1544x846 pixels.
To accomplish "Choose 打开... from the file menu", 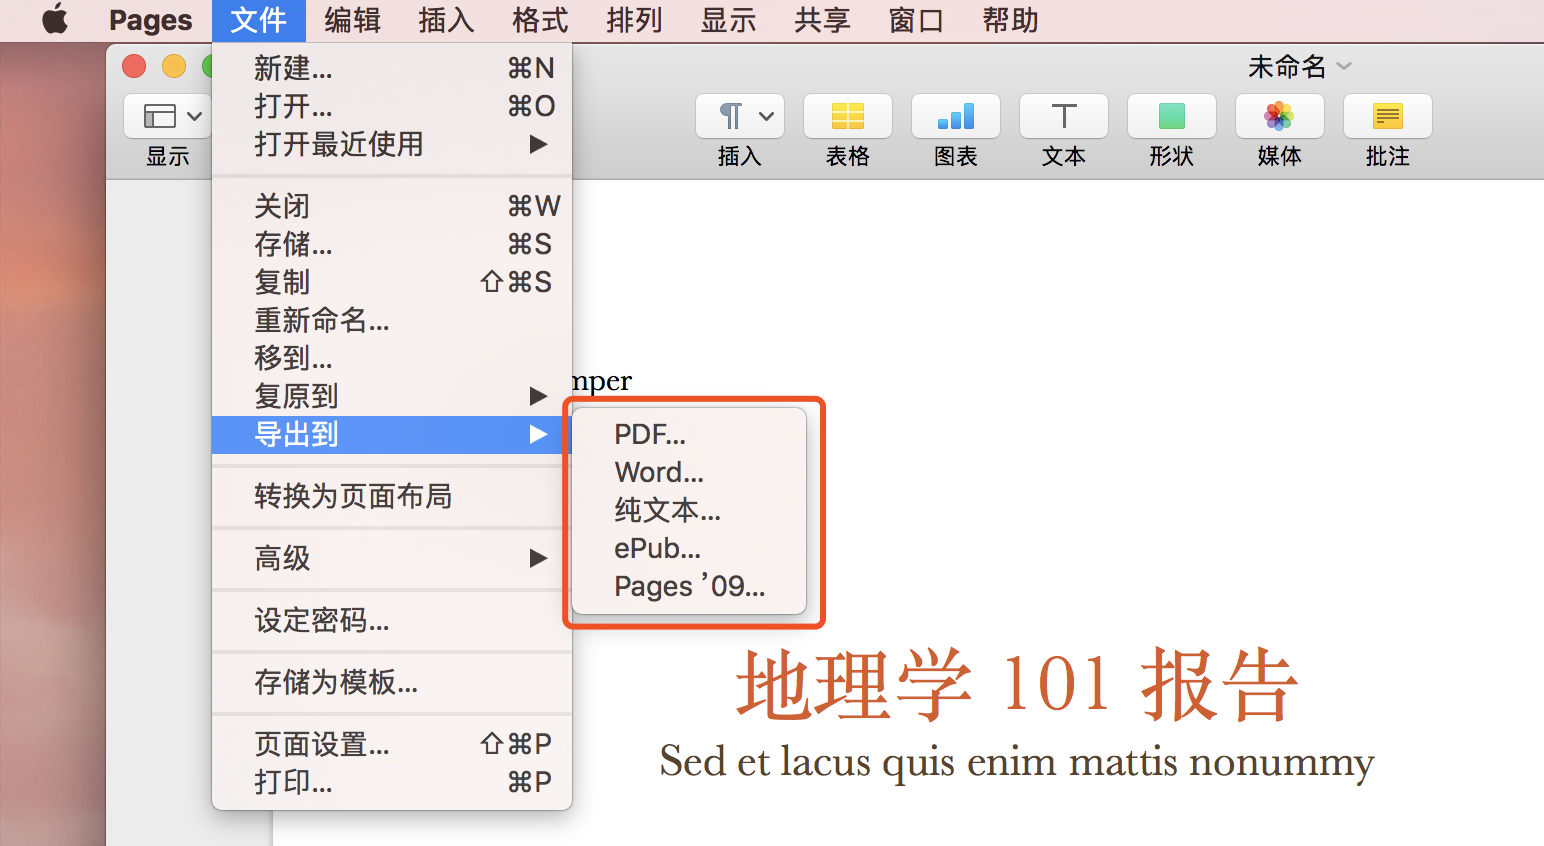I will (x=392, y=106).
